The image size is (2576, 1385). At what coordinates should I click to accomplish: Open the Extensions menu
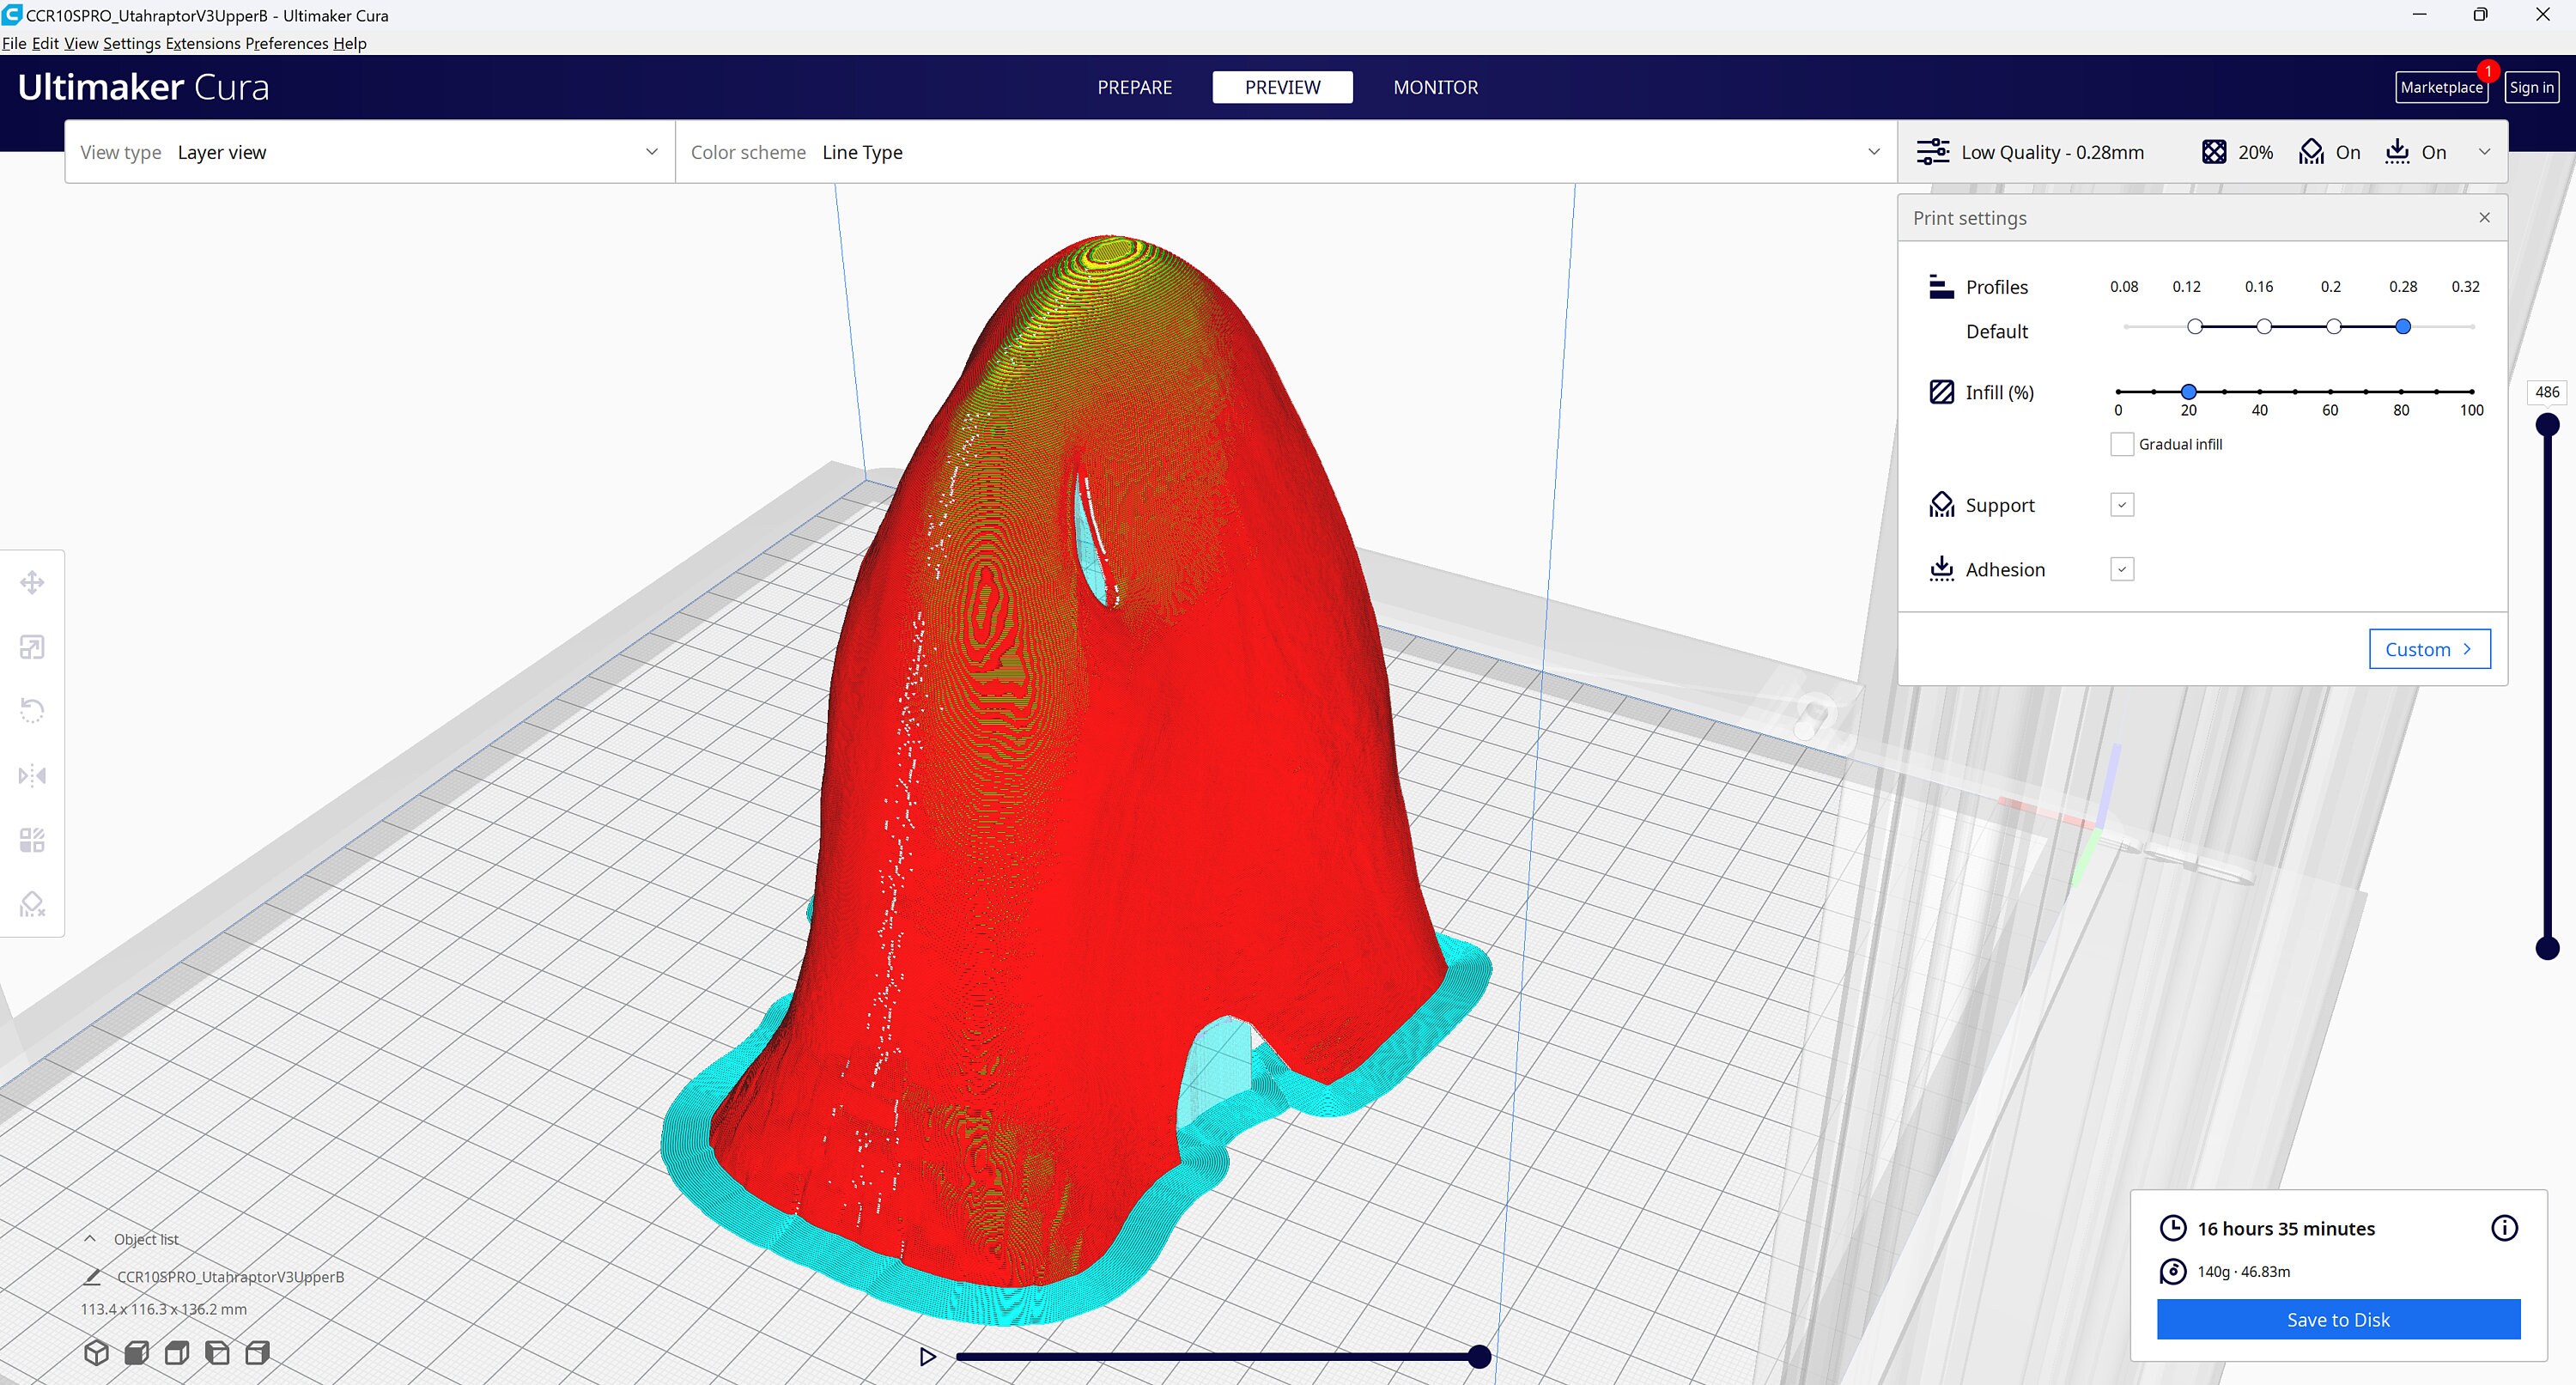tap(203, 43)
